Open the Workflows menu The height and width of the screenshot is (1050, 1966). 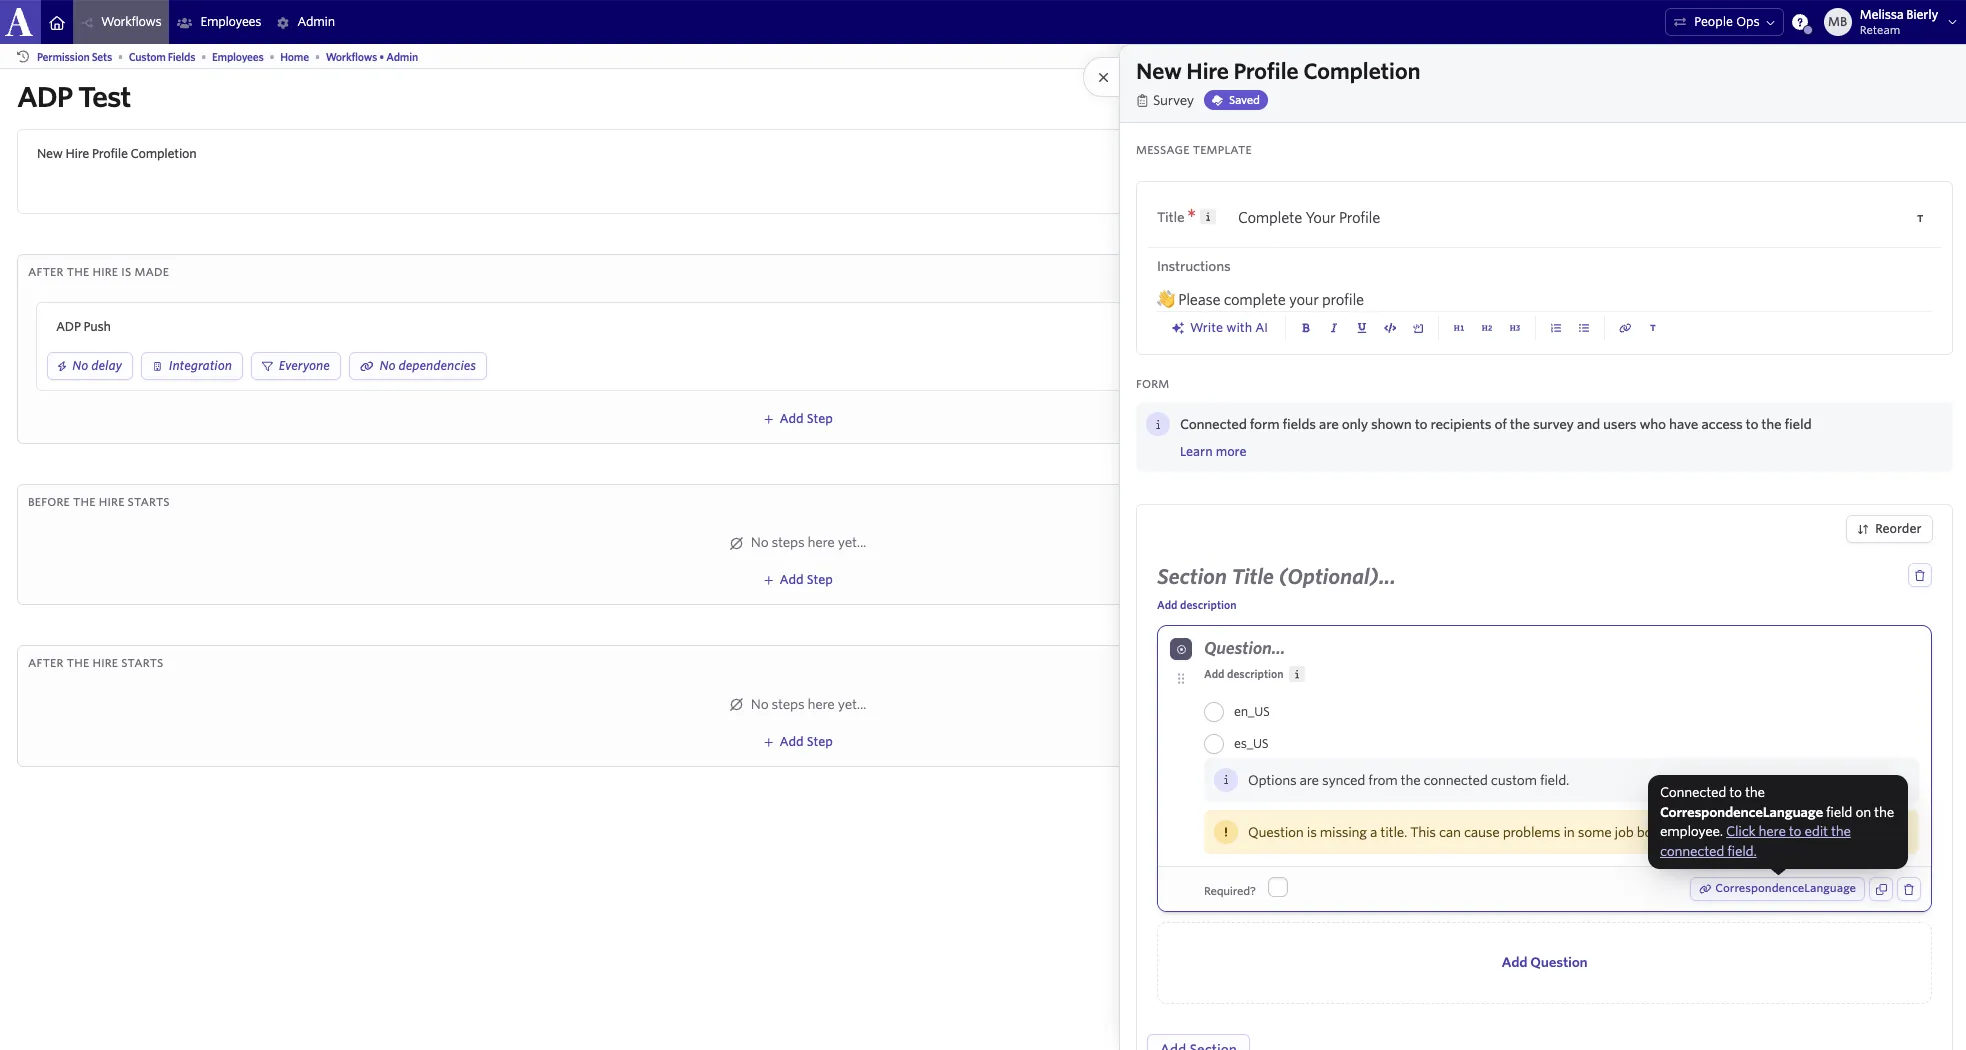point(121,22)
